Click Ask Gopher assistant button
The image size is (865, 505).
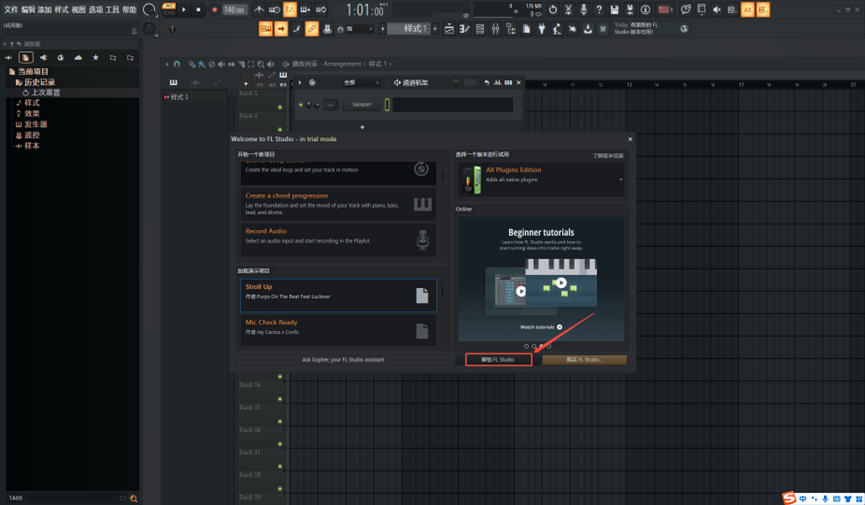[343, 360]
